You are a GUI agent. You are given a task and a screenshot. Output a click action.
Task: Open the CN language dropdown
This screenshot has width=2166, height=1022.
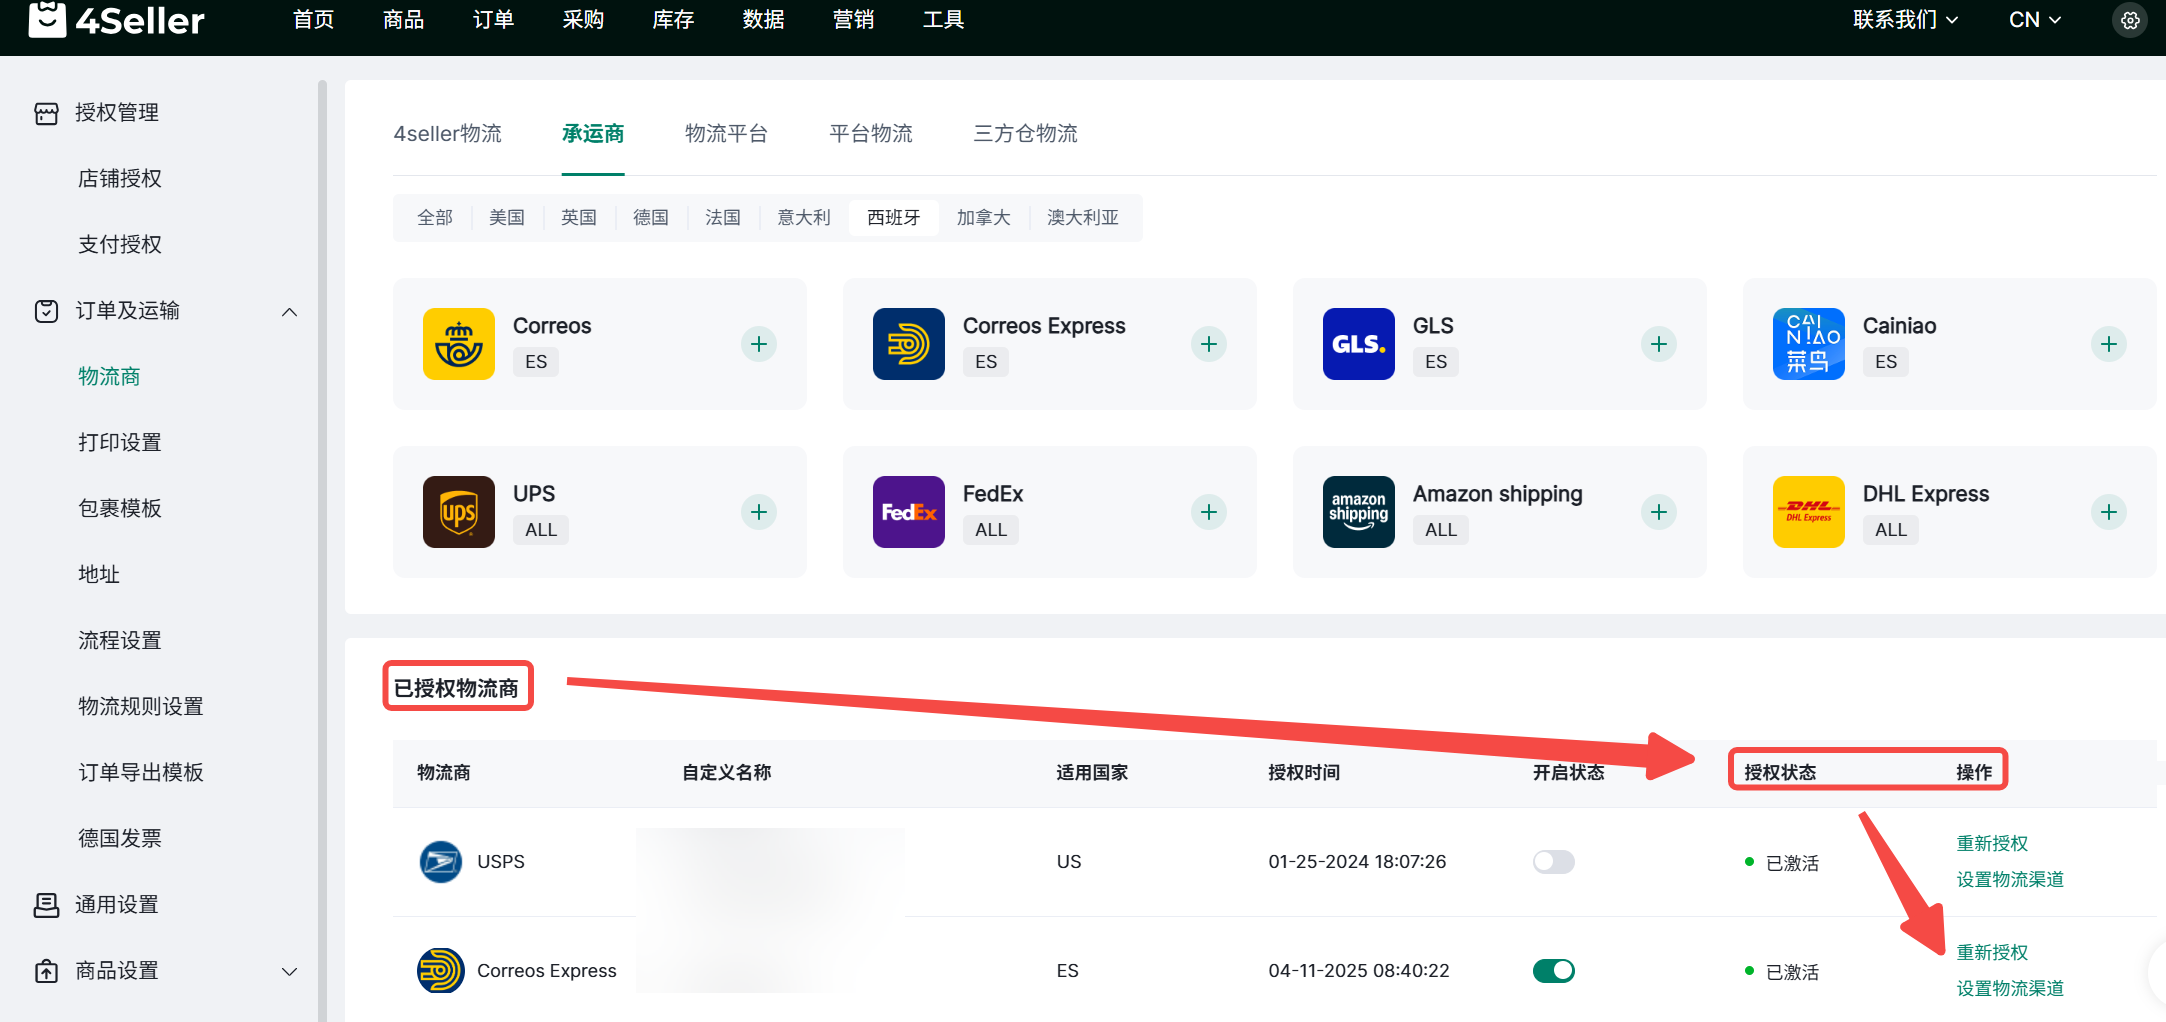click(x=2034, y=20)
